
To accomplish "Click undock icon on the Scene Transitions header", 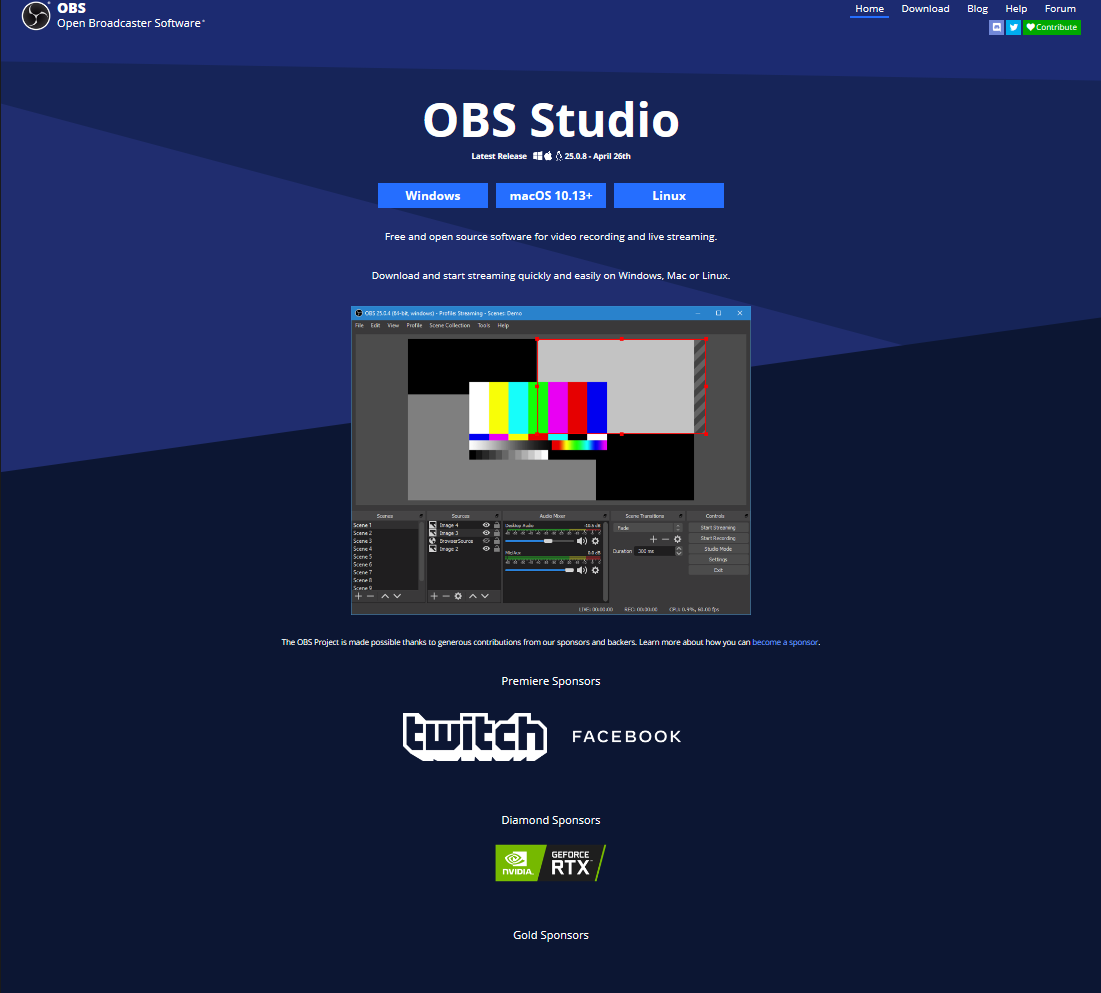I will (x=680, y=516).
